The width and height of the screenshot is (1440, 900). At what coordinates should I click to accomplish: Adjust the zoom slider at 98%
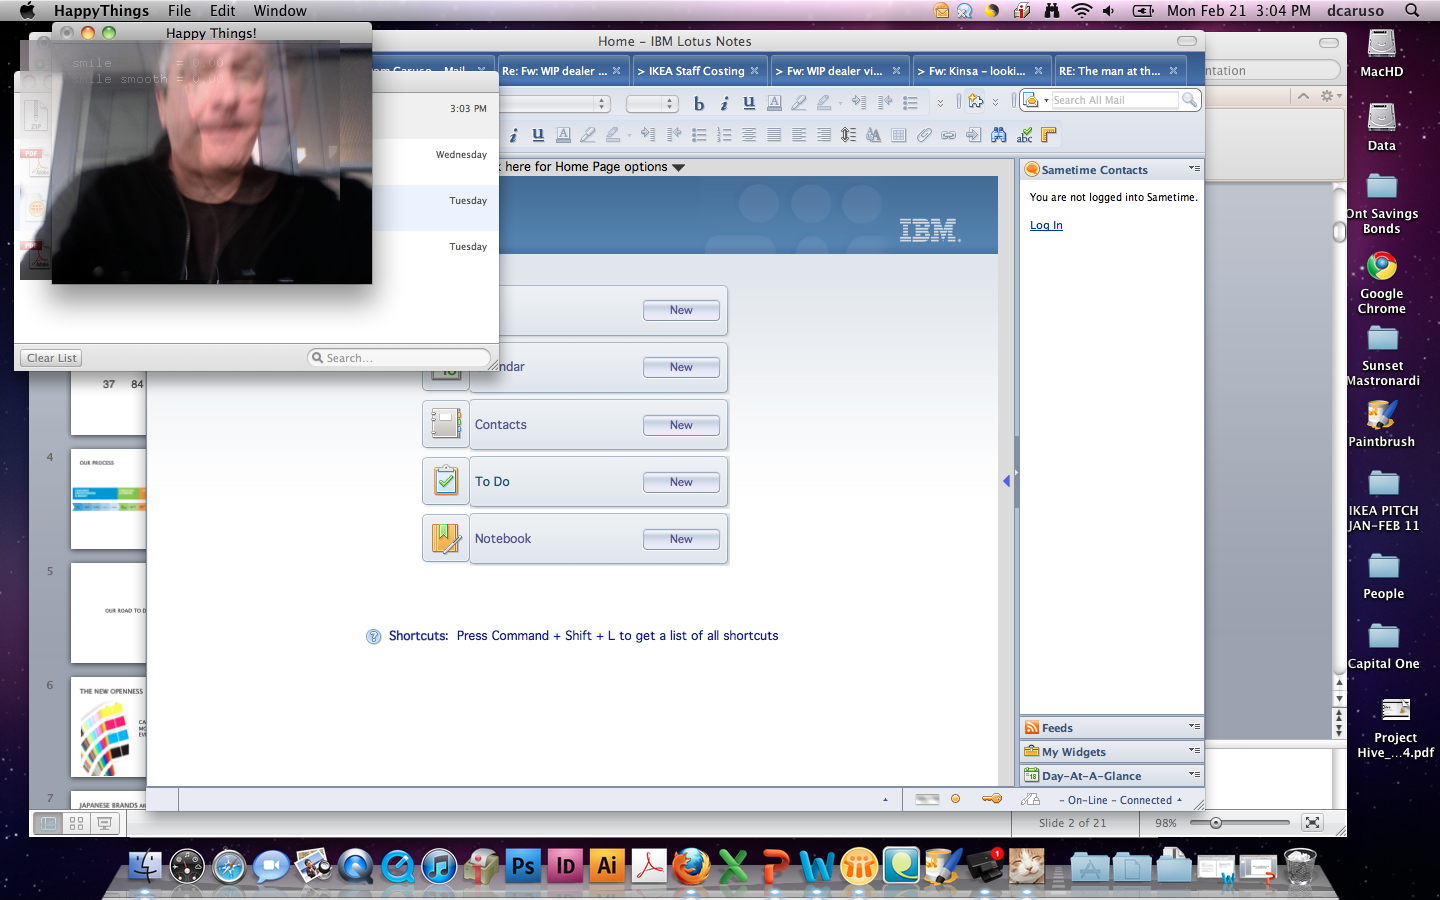[1216, 823]
